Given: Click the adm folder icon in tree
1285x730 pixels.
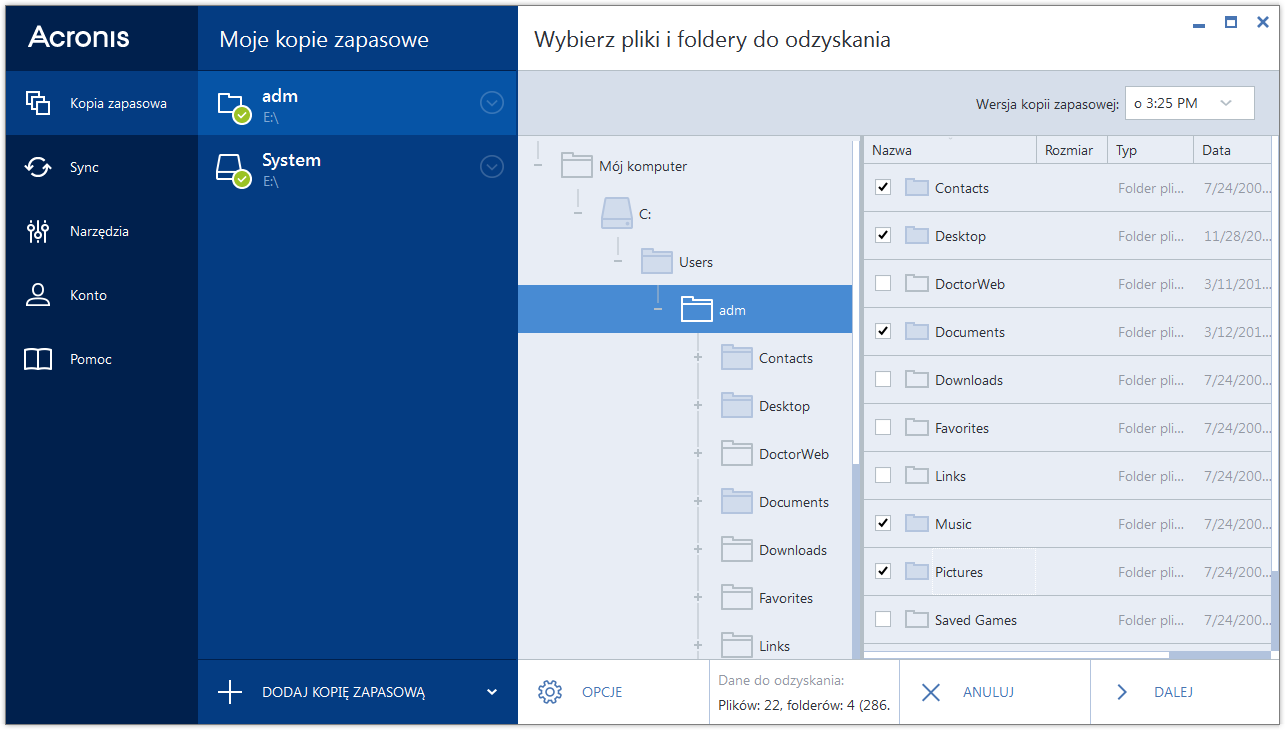Looking at the screenshot, I should coord(697,309).
